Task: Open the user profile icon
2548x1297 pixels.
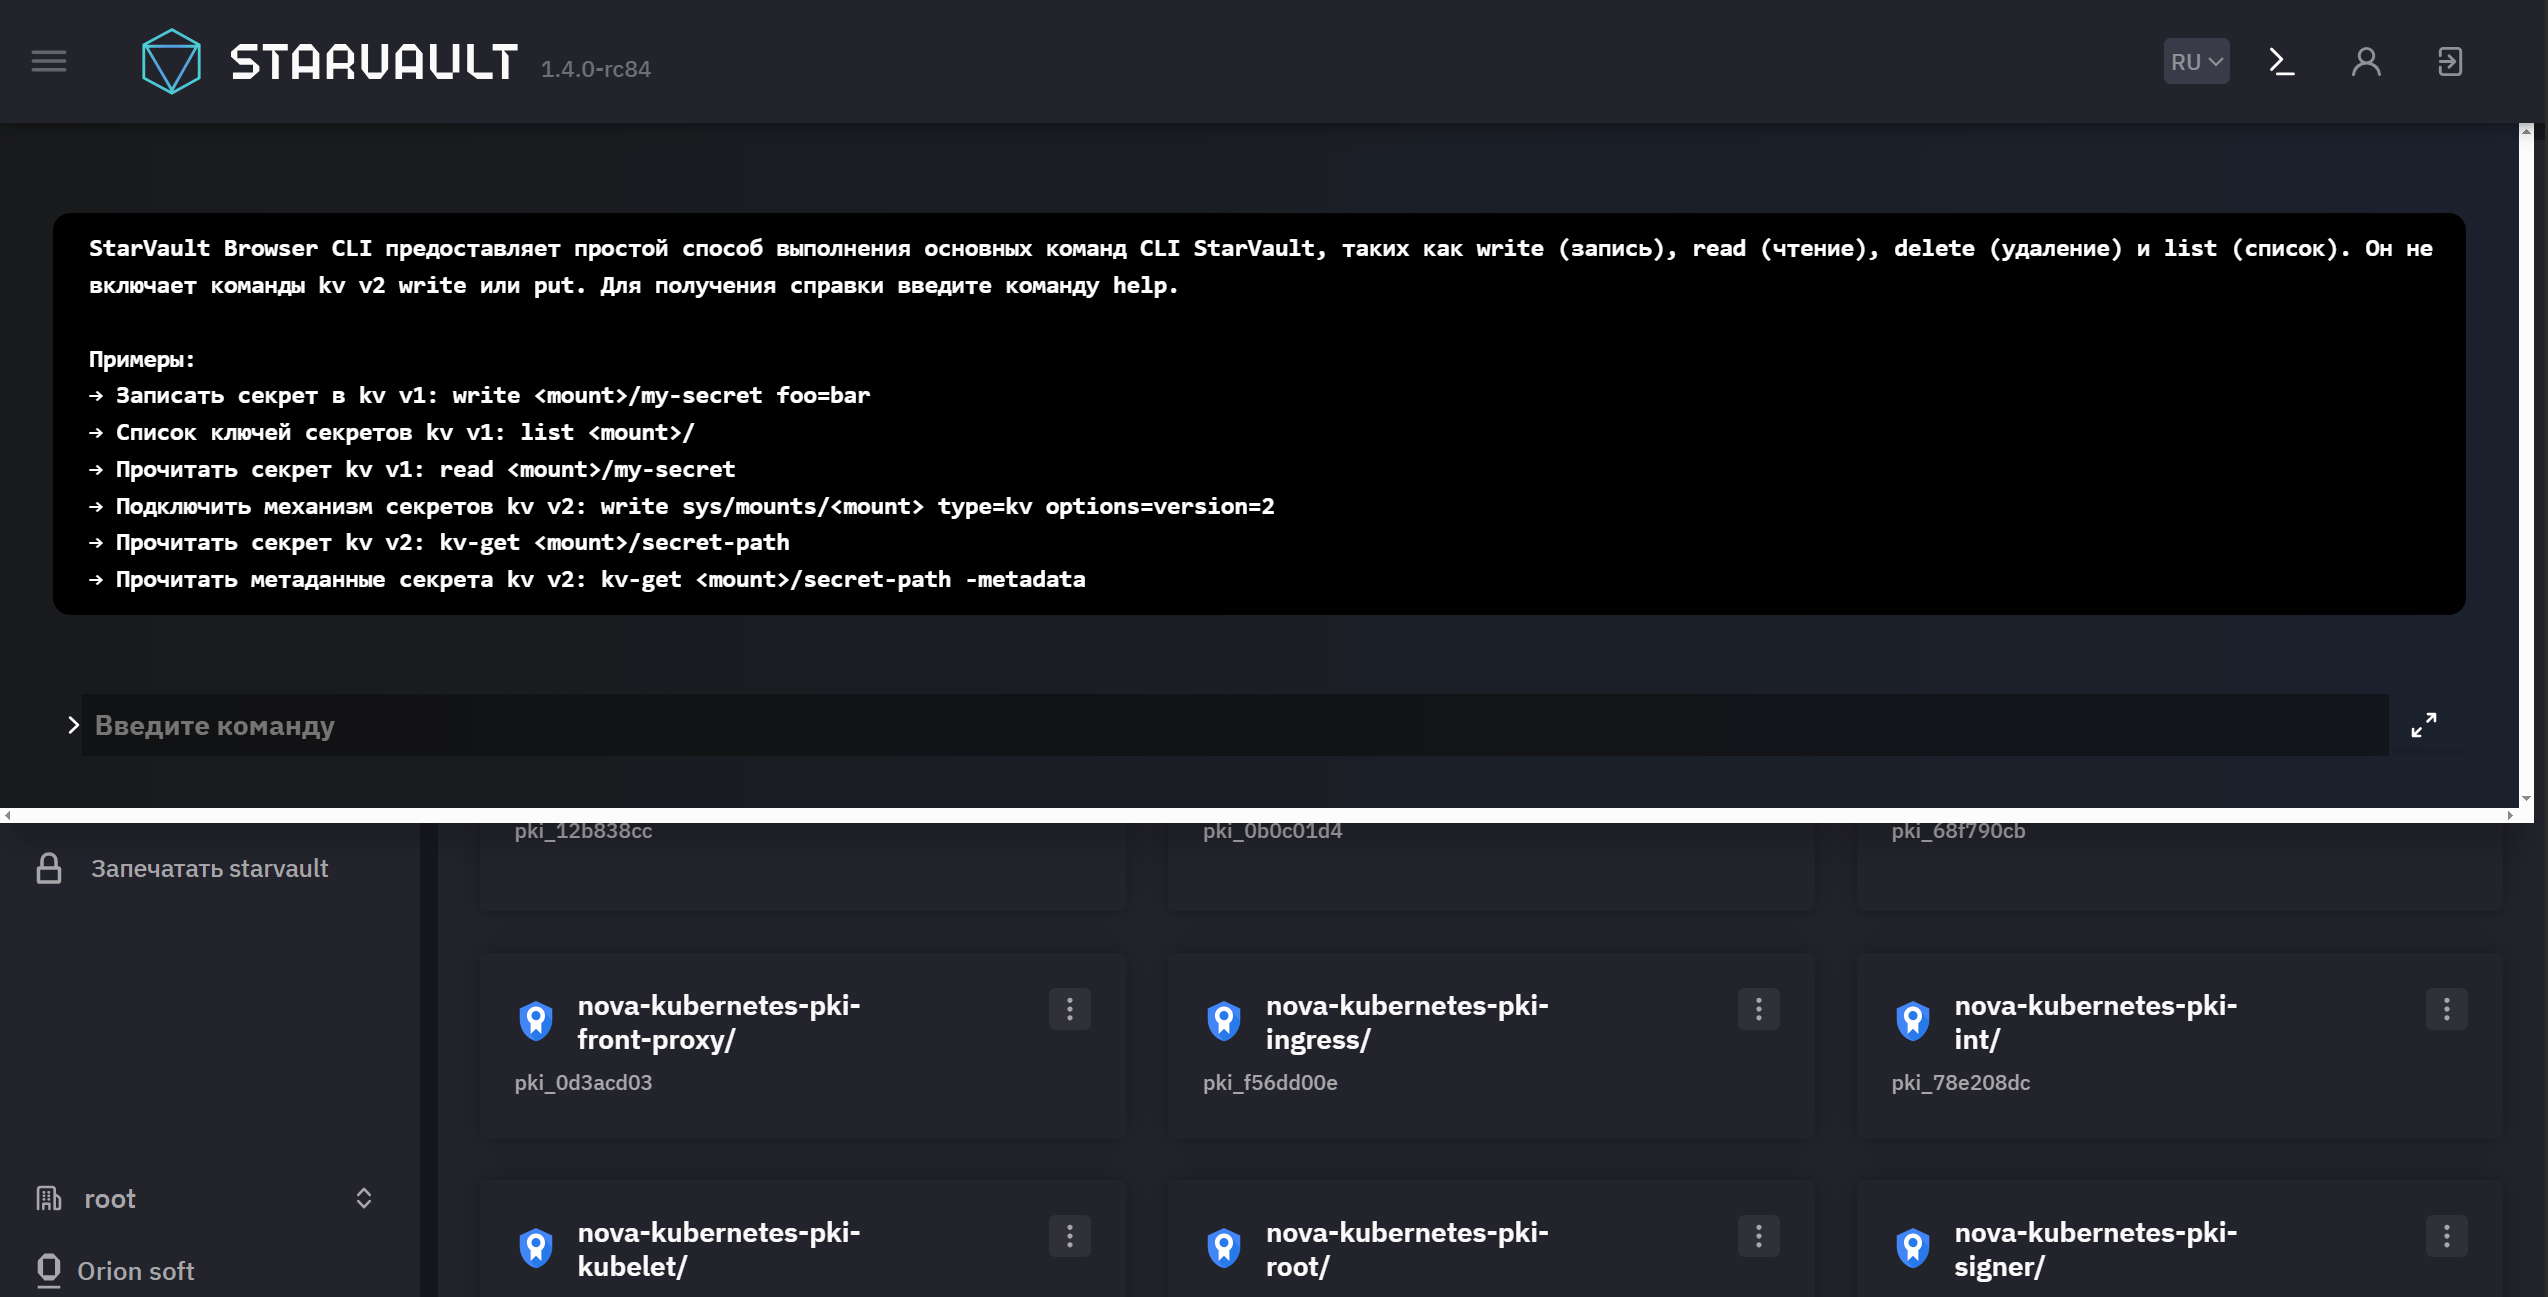Action: pos(2365,62)
